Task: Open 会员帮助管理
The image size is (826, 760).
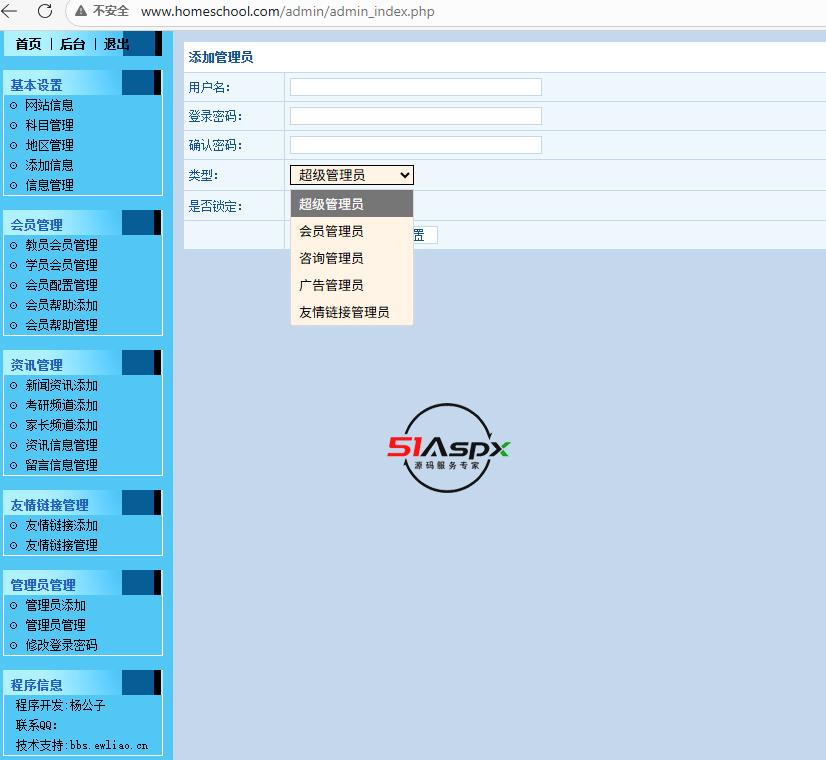Action: tap(62, 325)
